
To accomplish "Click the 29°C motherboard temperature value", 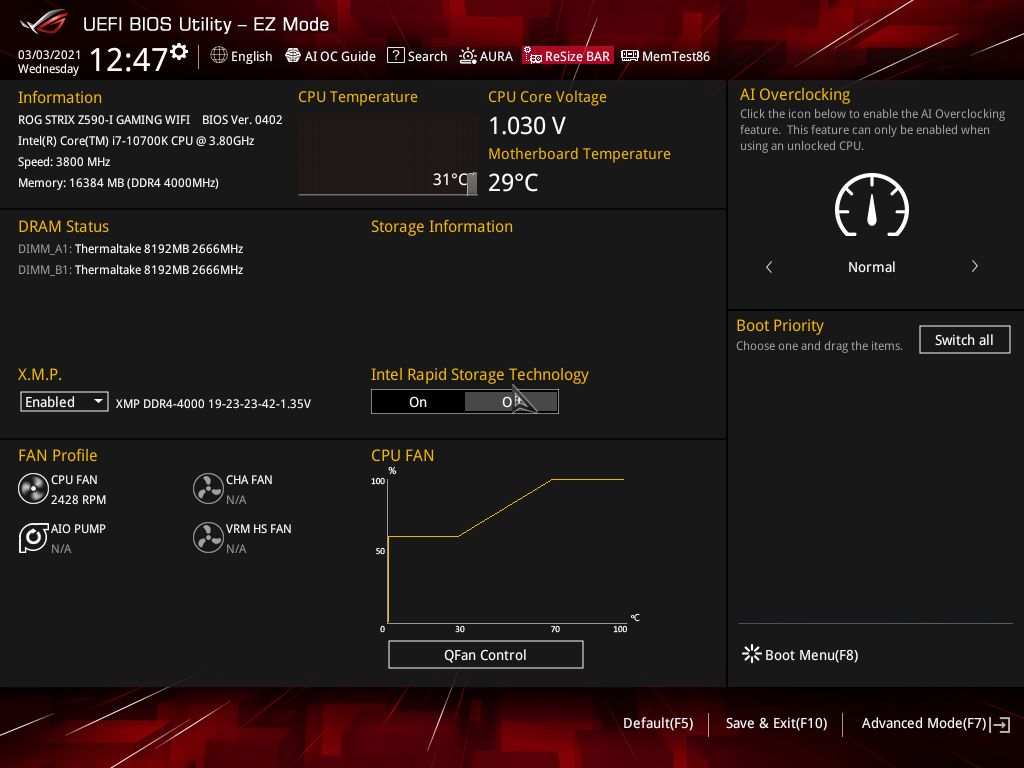I will tap(513, 182).
